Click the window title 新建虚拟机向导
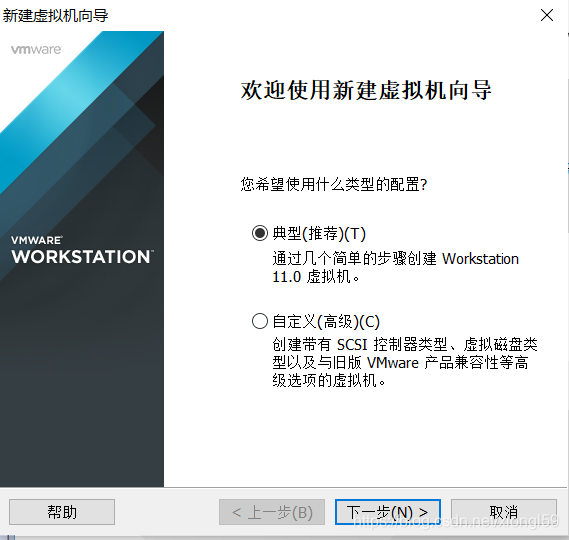The width and height of the screenshot is (569, 540). coord(56,16)
